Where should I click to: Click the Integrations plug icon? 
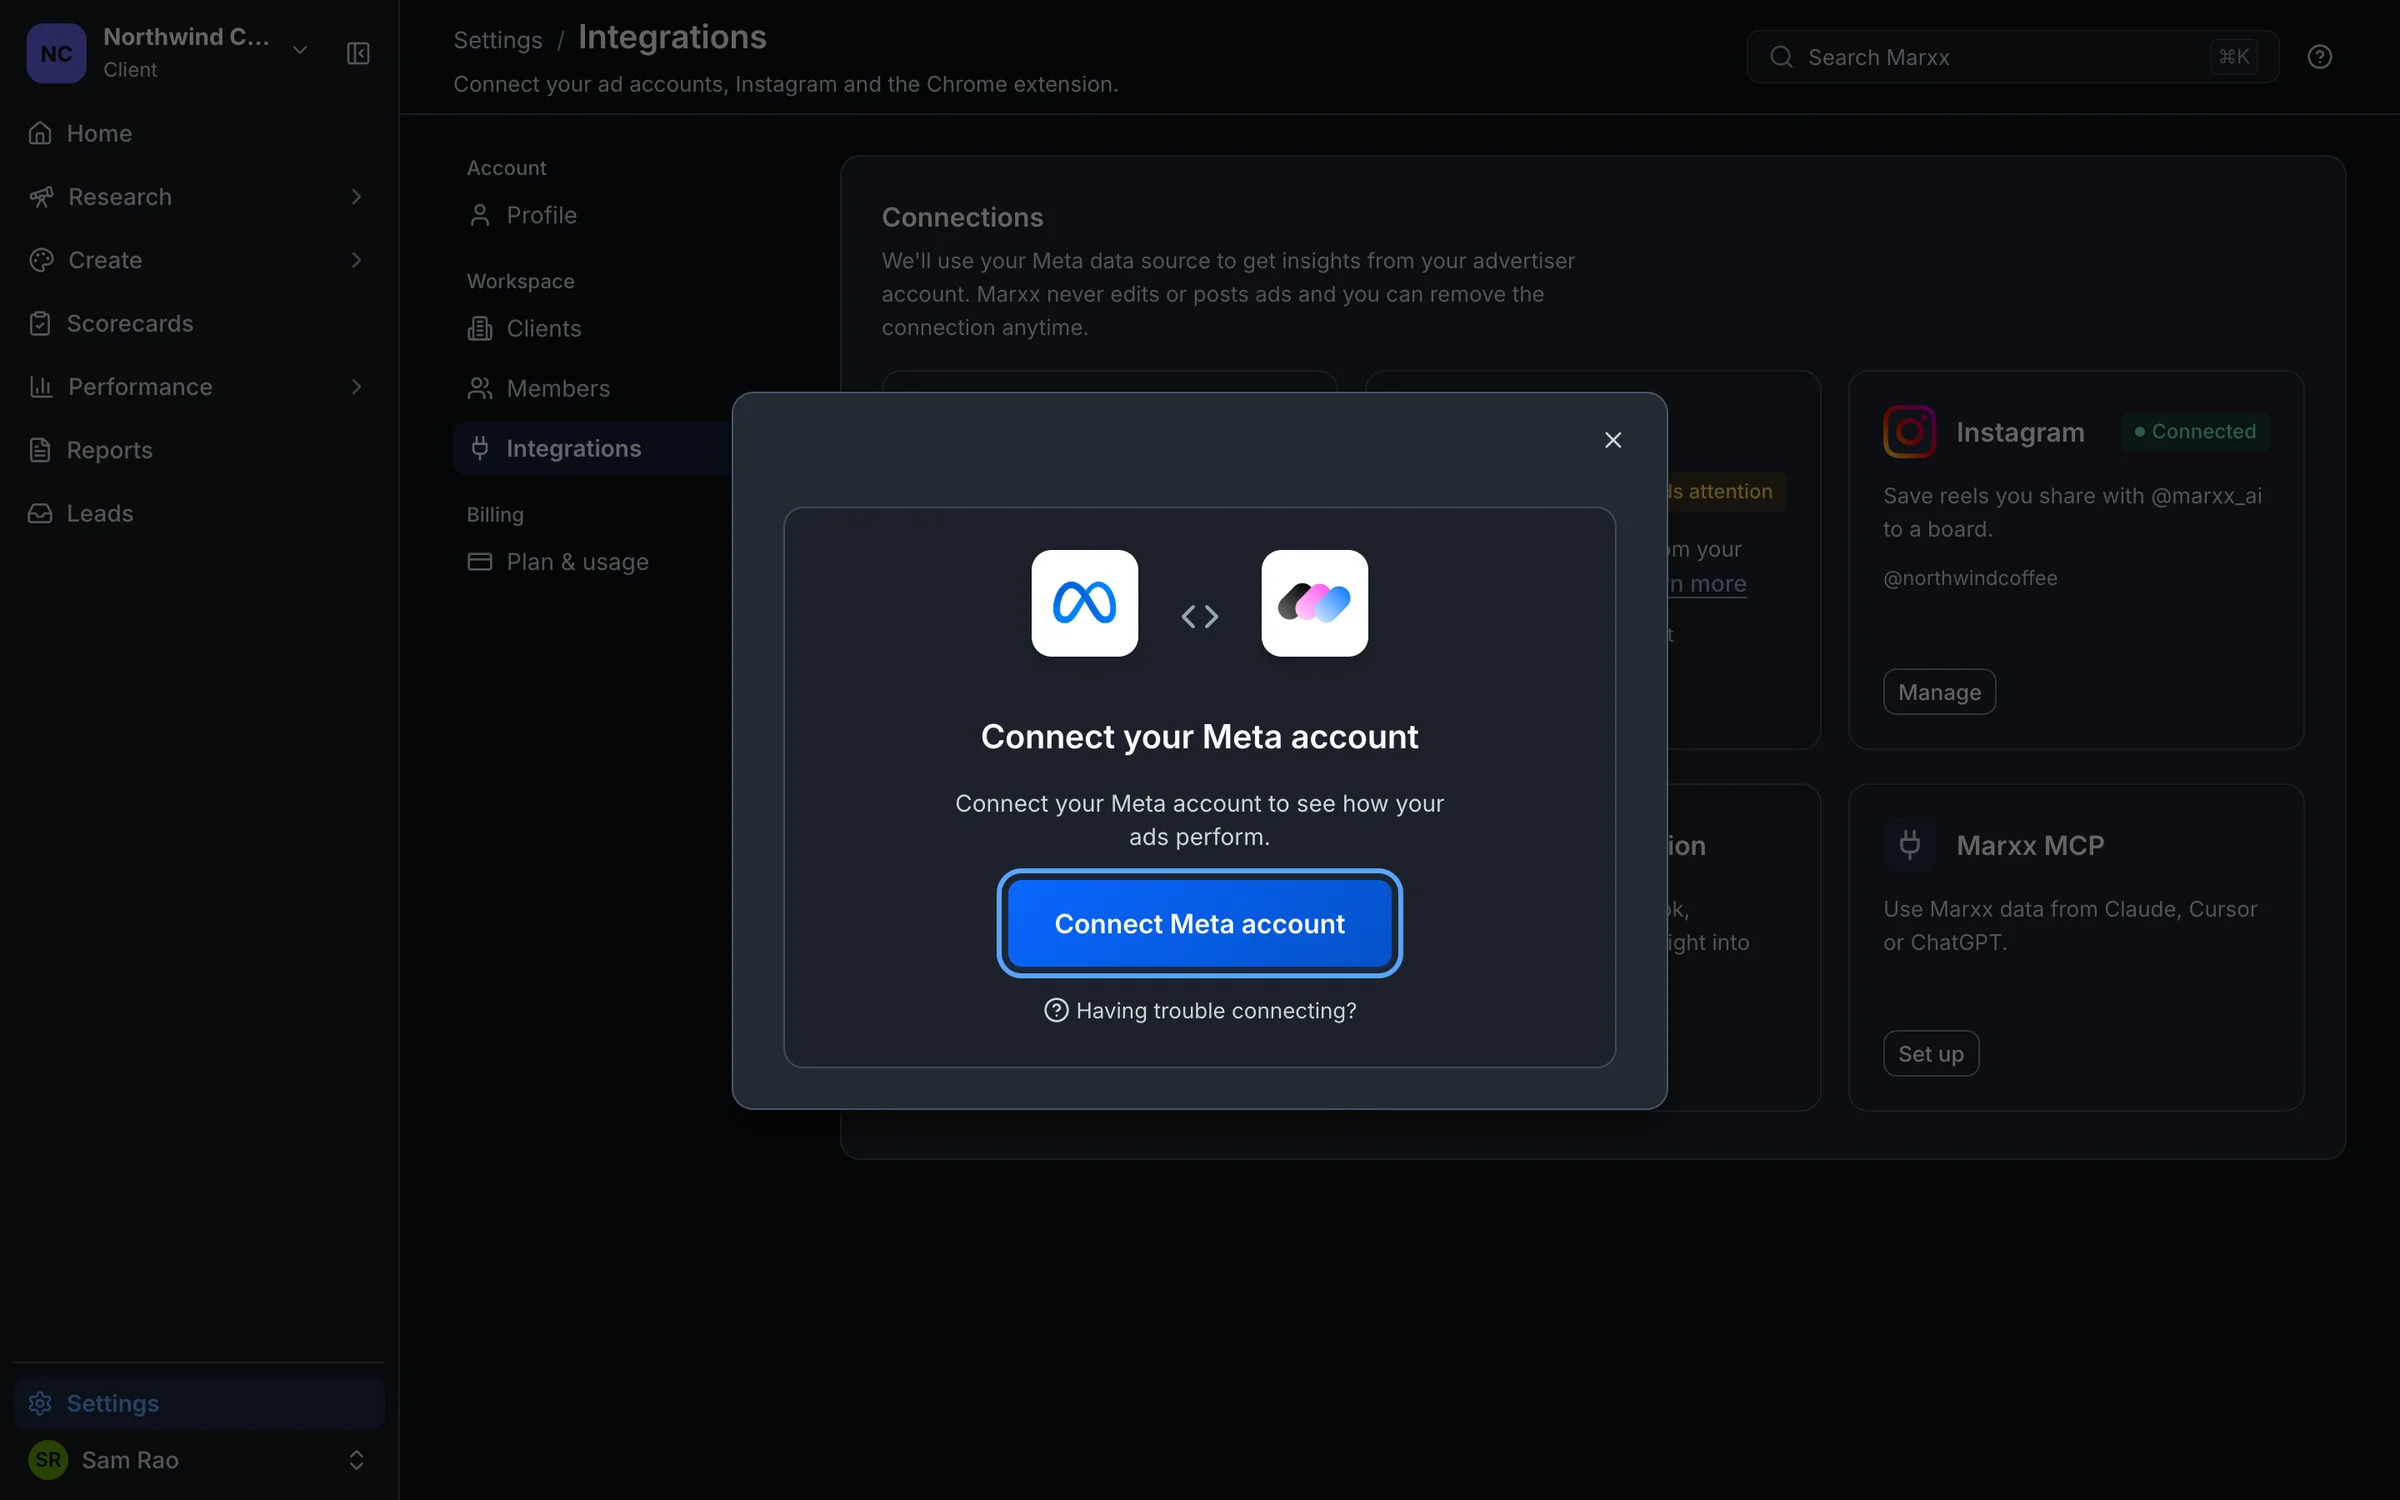coord(480,448)
